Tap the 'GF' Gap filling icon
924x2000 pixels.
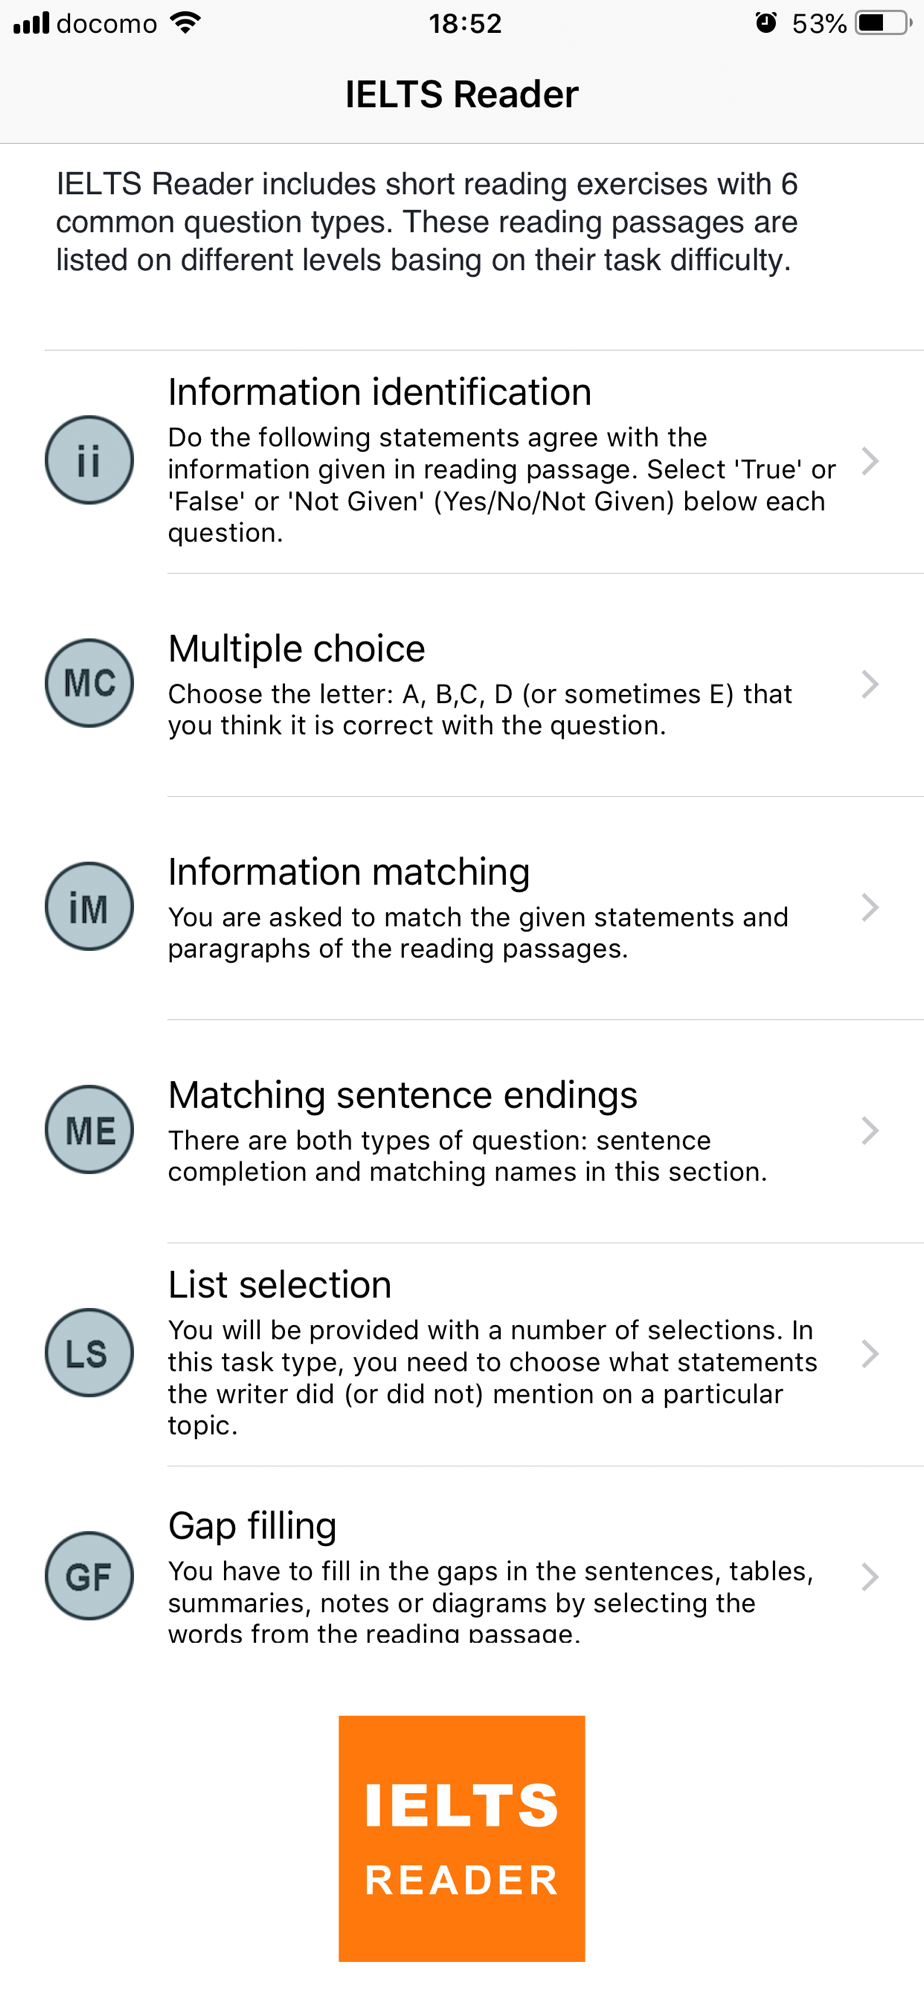tap(89, 1576)
